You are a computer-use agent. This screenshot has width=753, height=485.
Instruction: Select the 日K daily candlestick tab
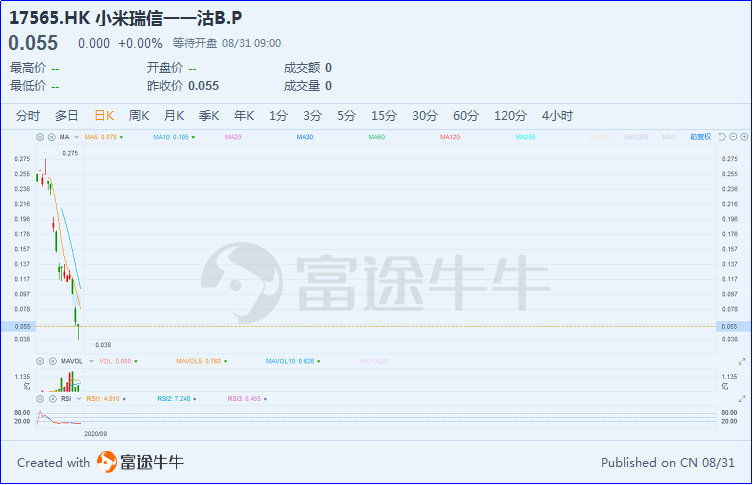pos(104,116)
